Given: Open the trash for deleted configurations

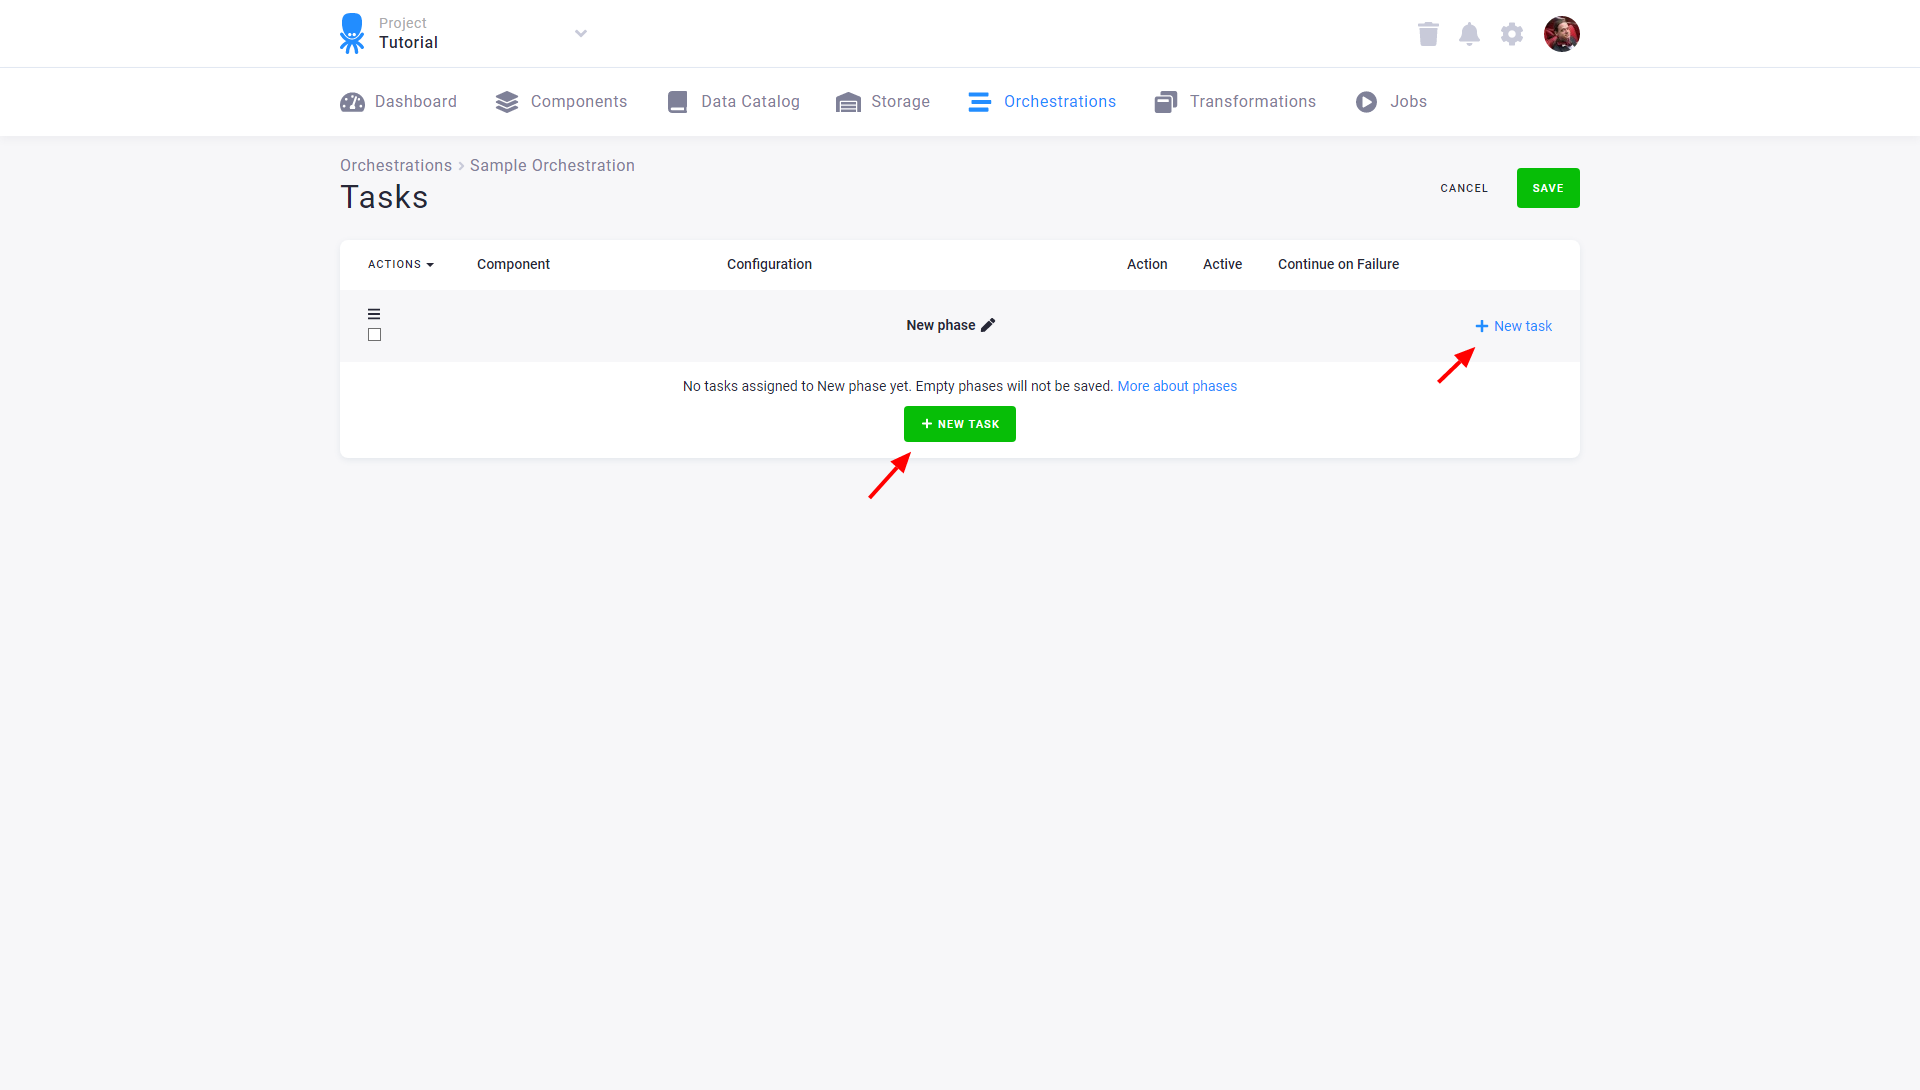Looking at the screenshot, I should coord(1428,33).
